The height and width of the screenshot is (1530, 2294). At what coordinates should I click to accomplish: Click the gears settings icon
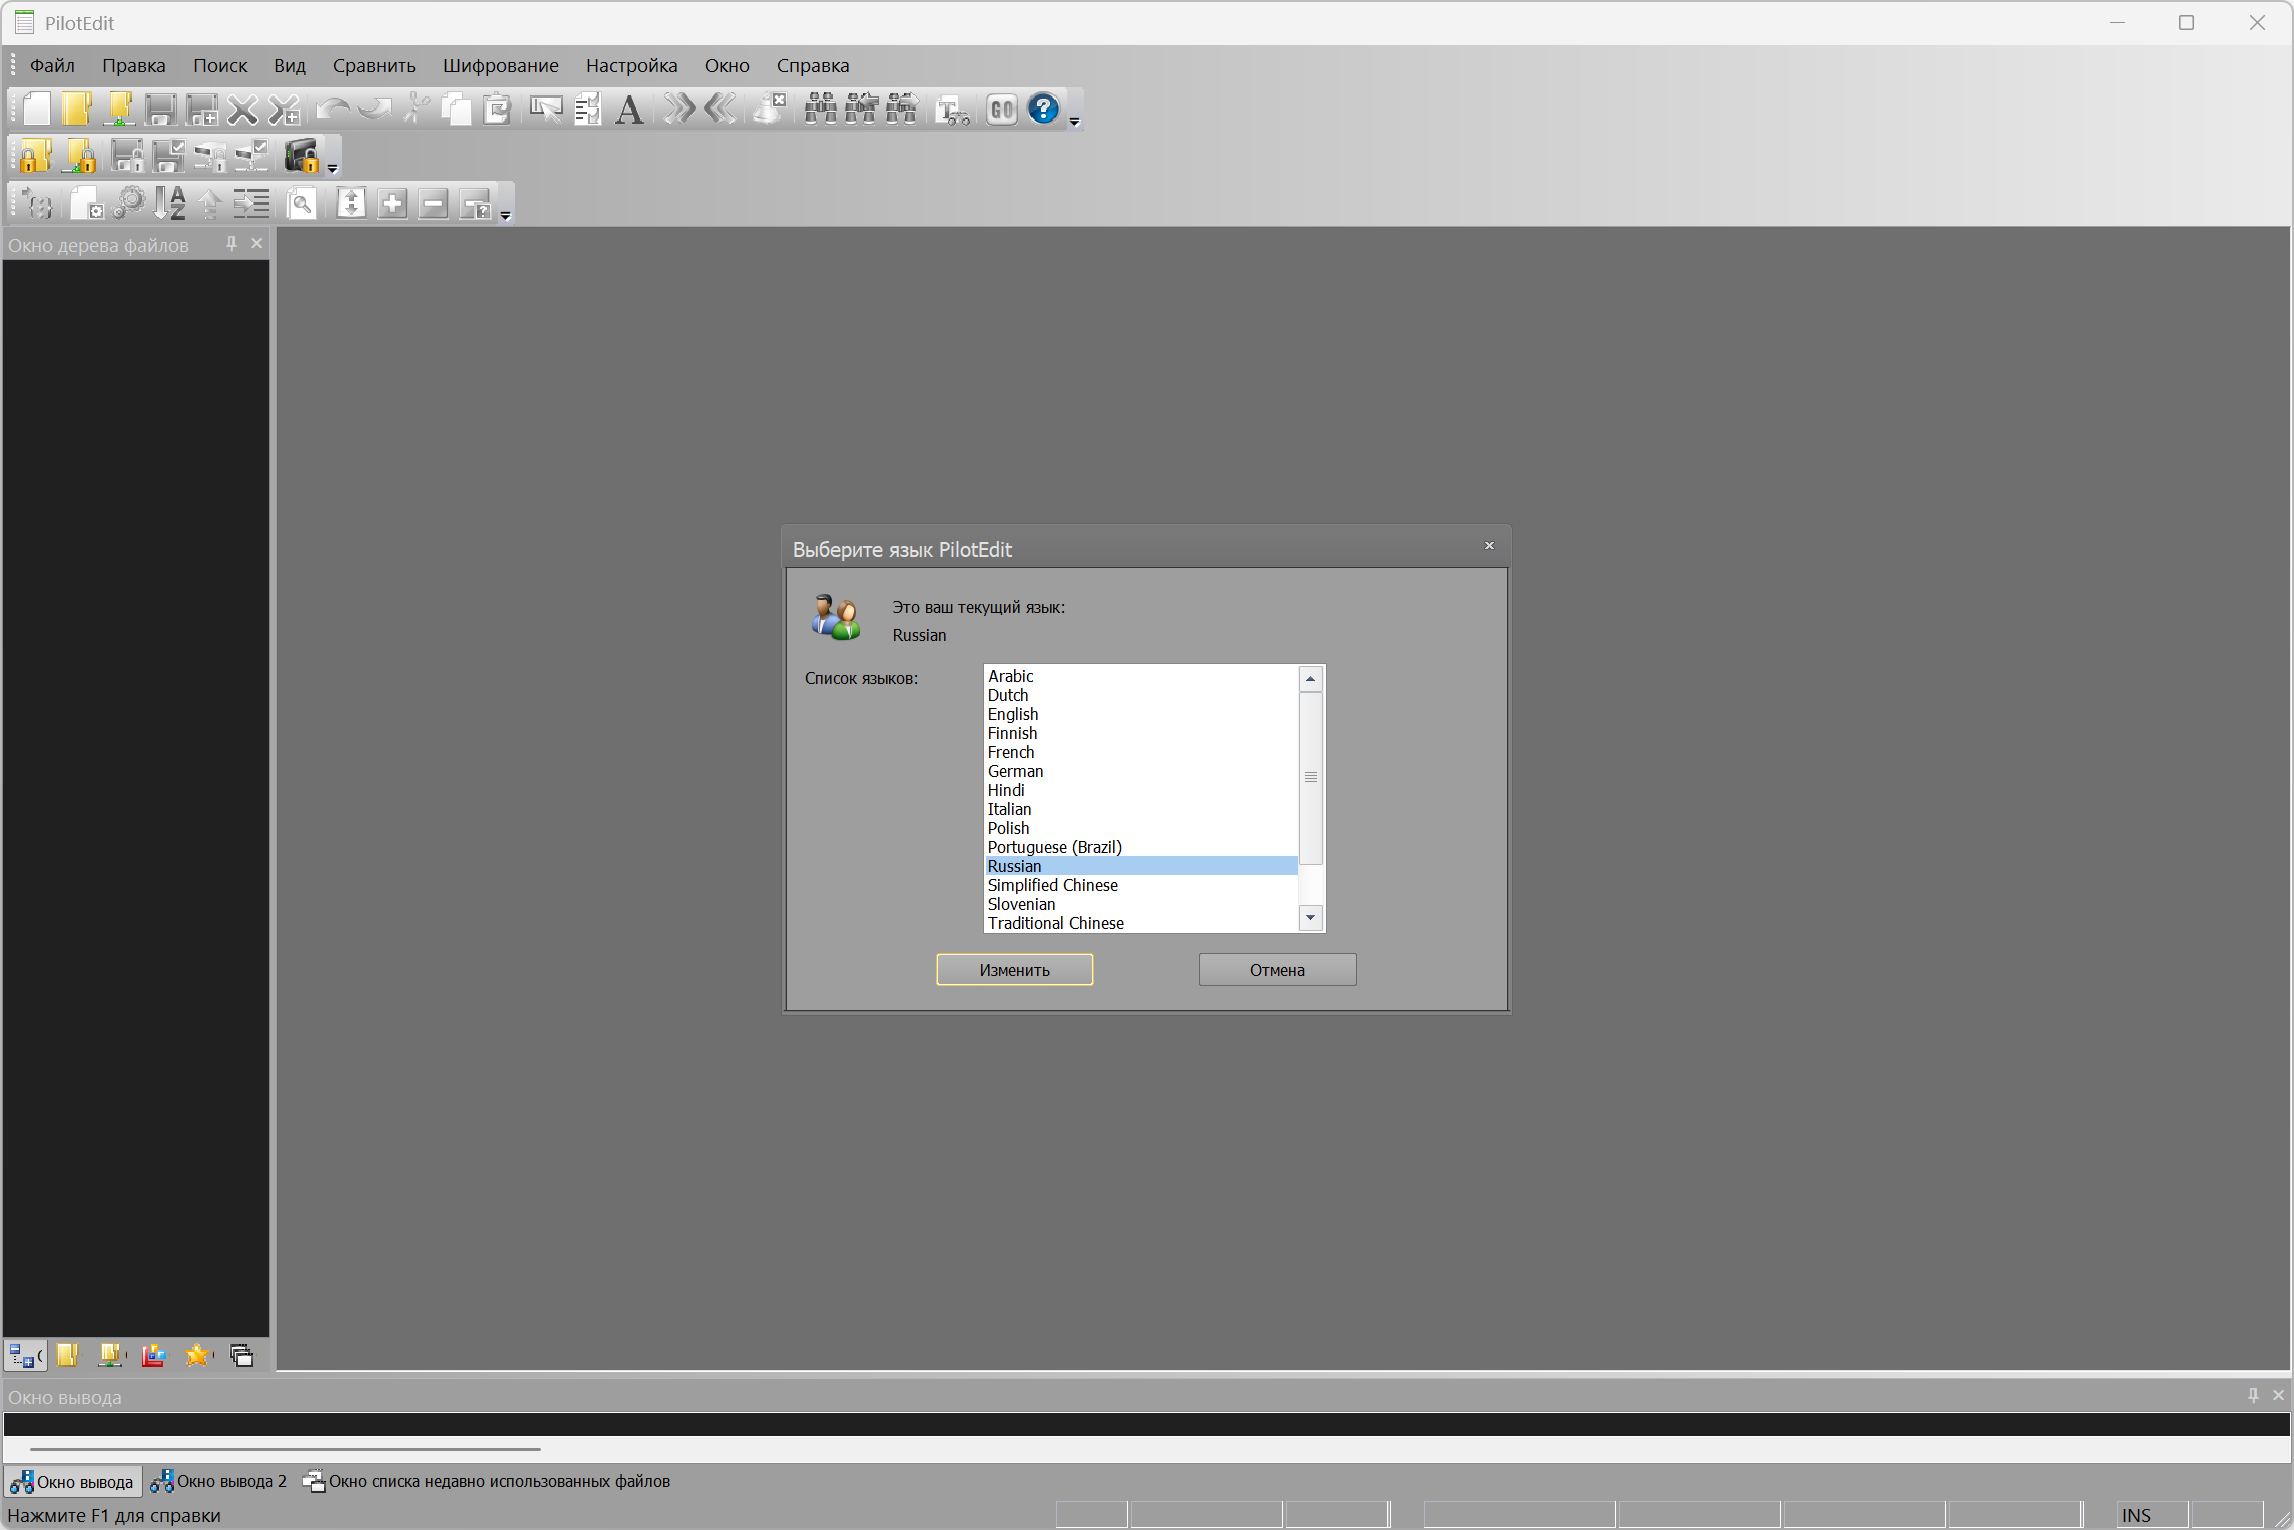[x=128, y=204]
